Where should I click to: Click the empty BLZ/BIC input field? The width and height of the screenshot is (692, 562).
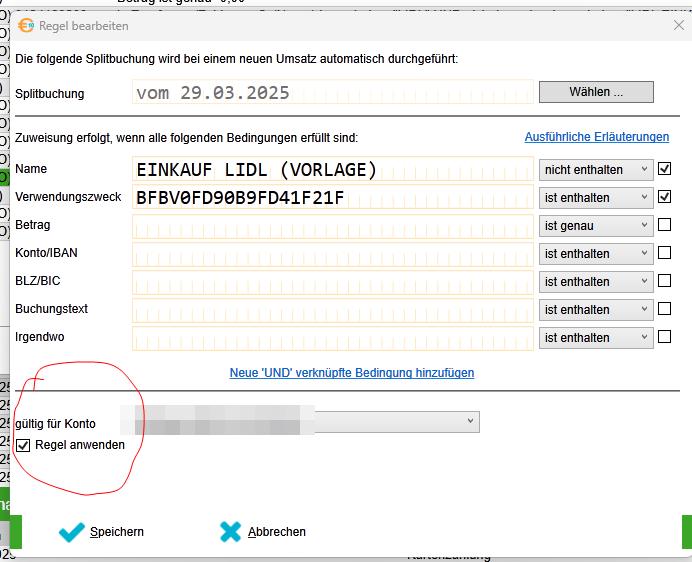(x=333, y=281)
